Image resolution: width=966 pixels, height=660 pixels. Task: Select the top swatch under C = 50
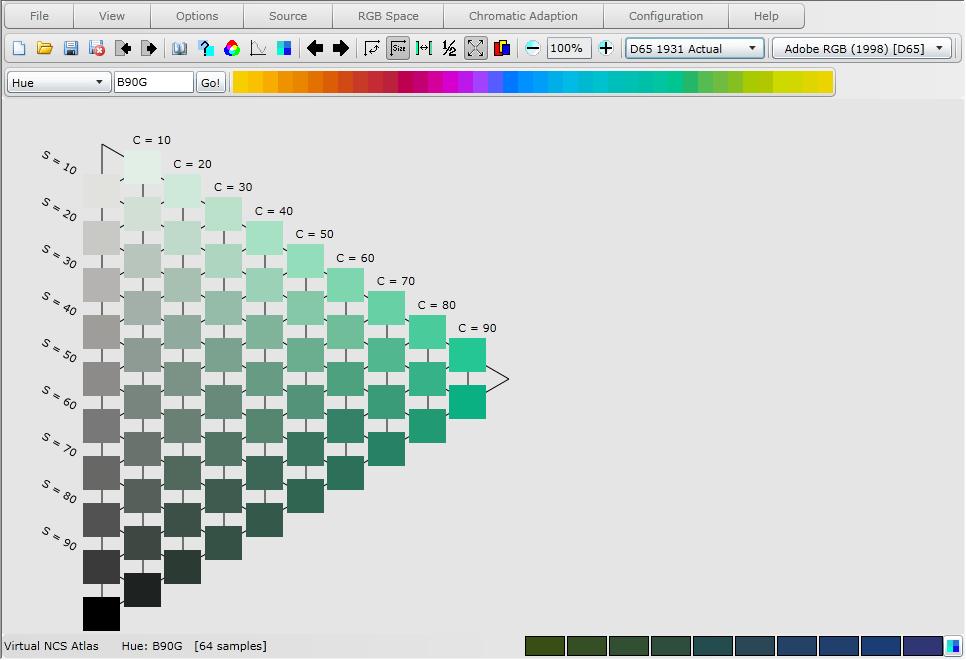[x=305, y=261]
